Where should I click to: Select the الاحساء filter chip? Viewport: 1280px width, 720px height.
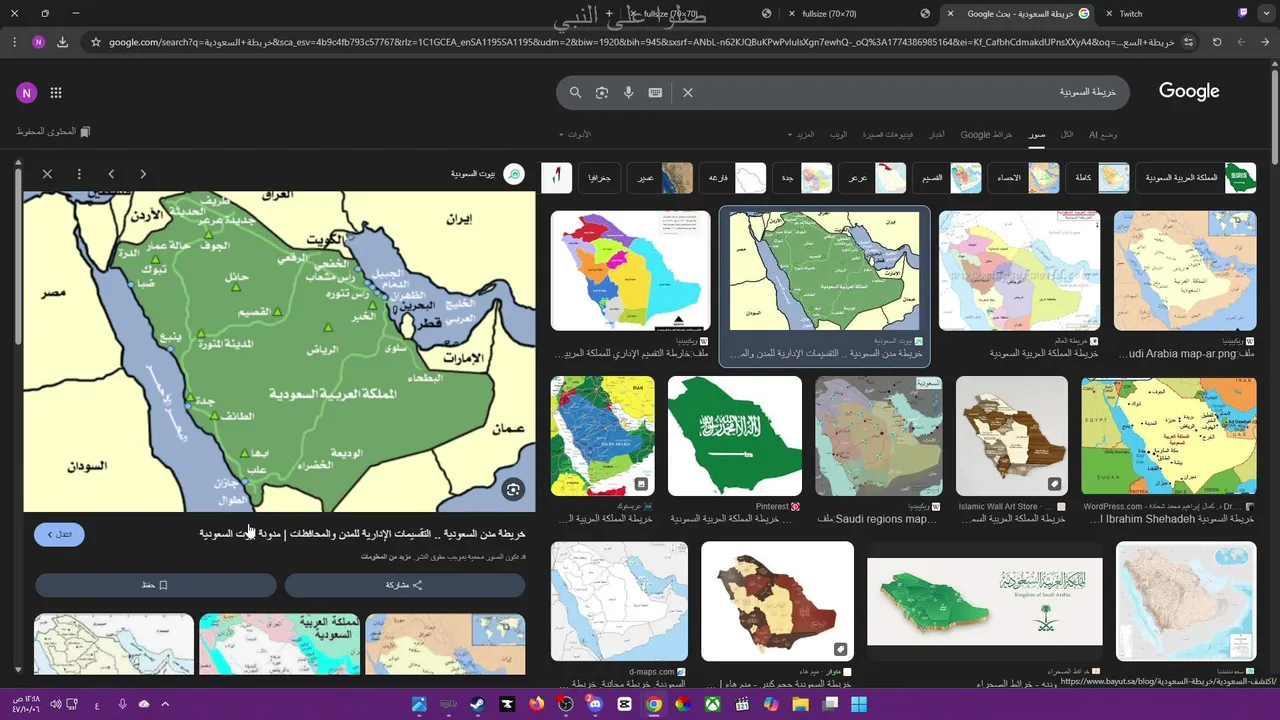(x=1023, y=177)
